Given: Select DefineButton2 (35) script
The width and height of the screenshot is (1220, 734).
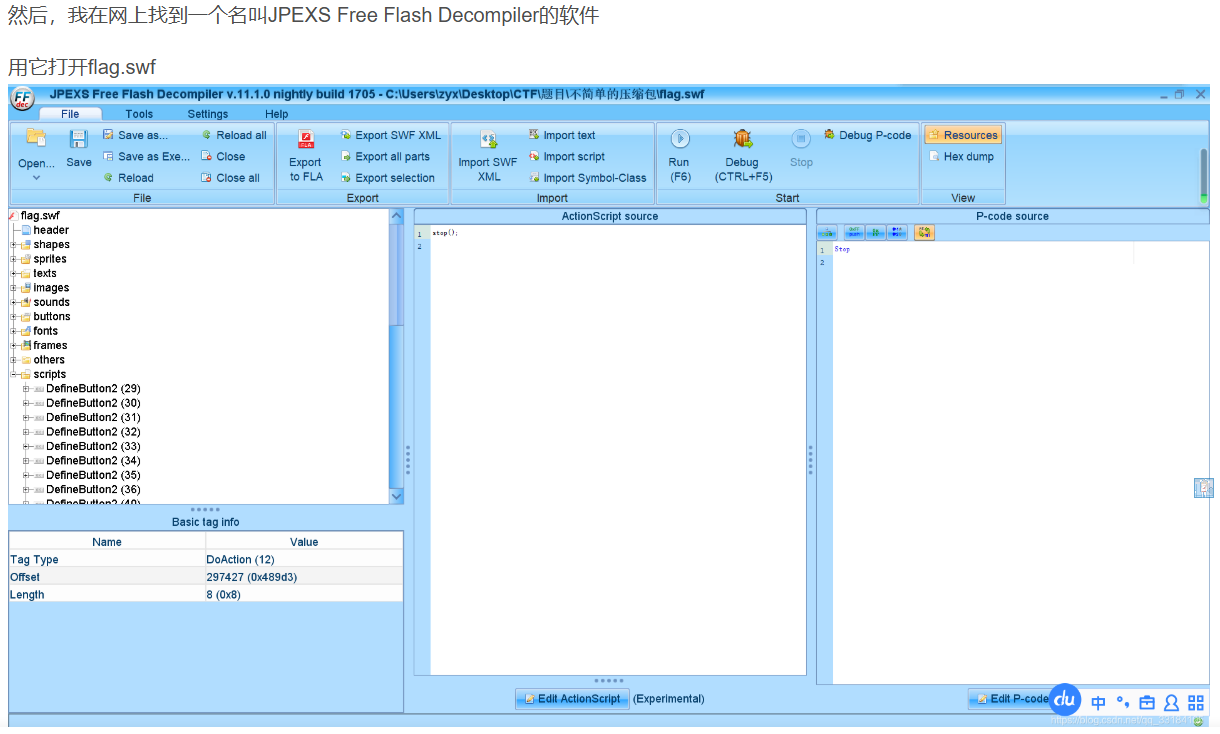Looking at the screenshot, I should 93,475.
